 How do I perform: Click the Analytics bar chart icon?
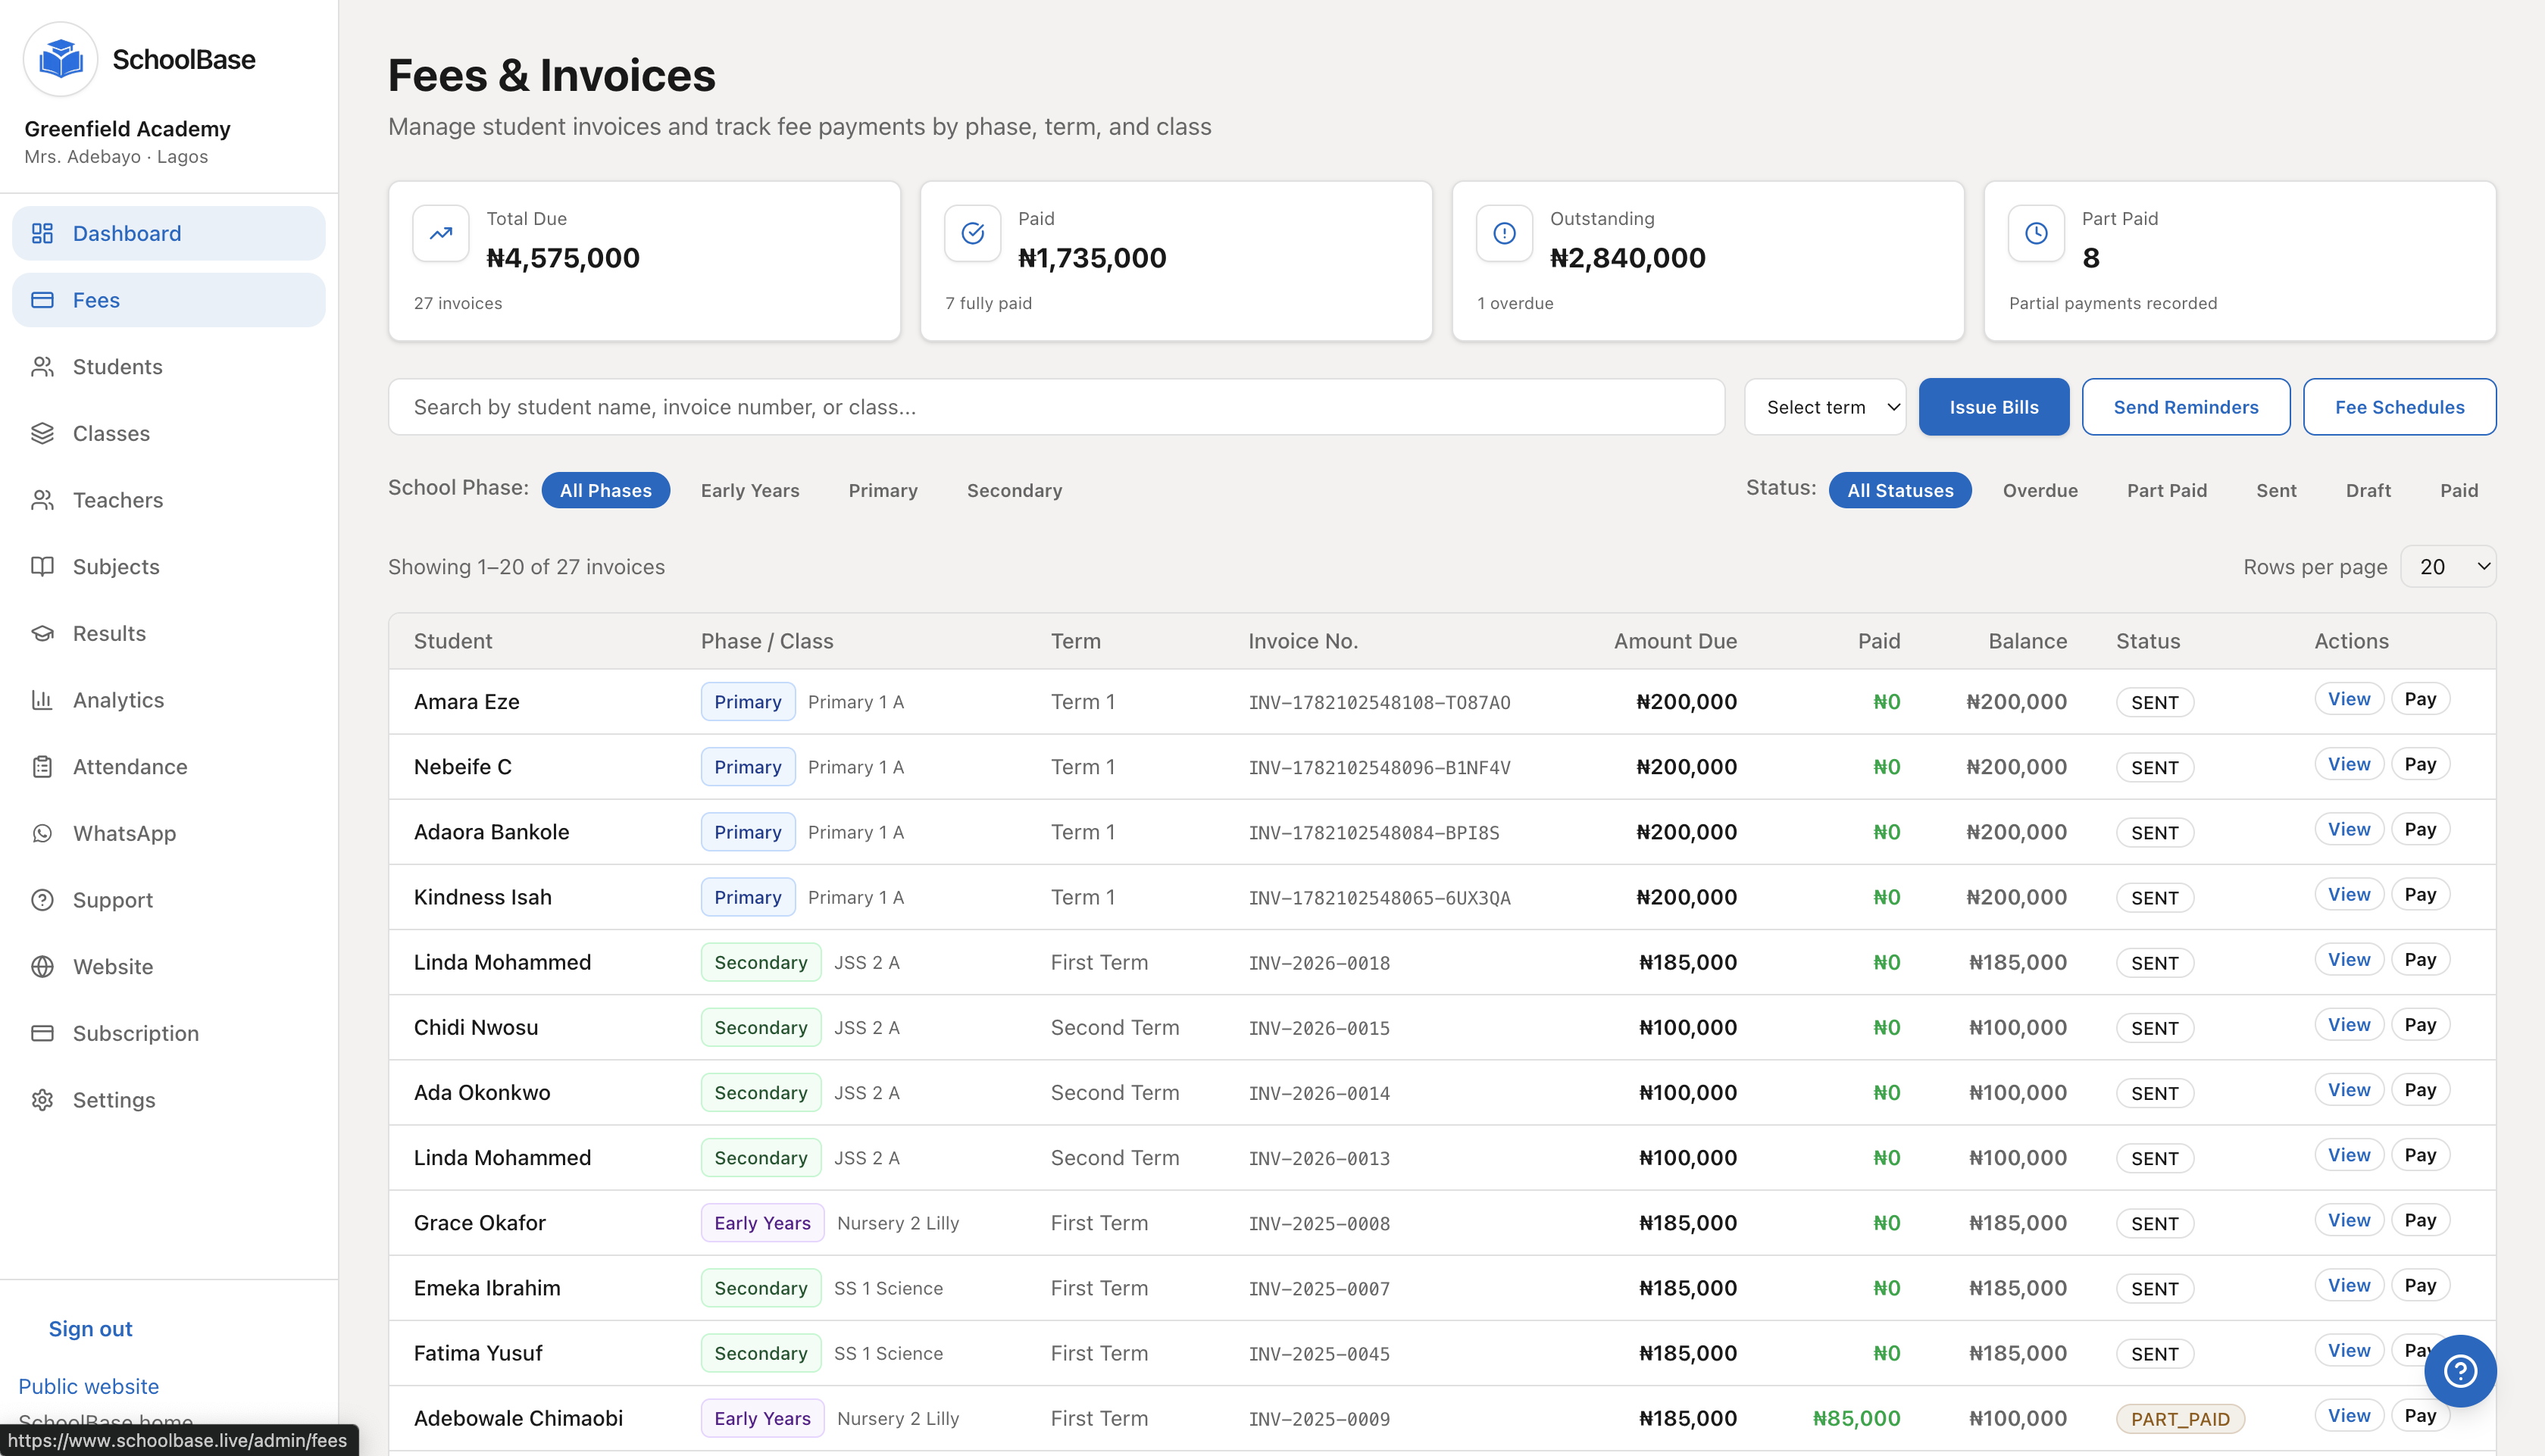42,700
